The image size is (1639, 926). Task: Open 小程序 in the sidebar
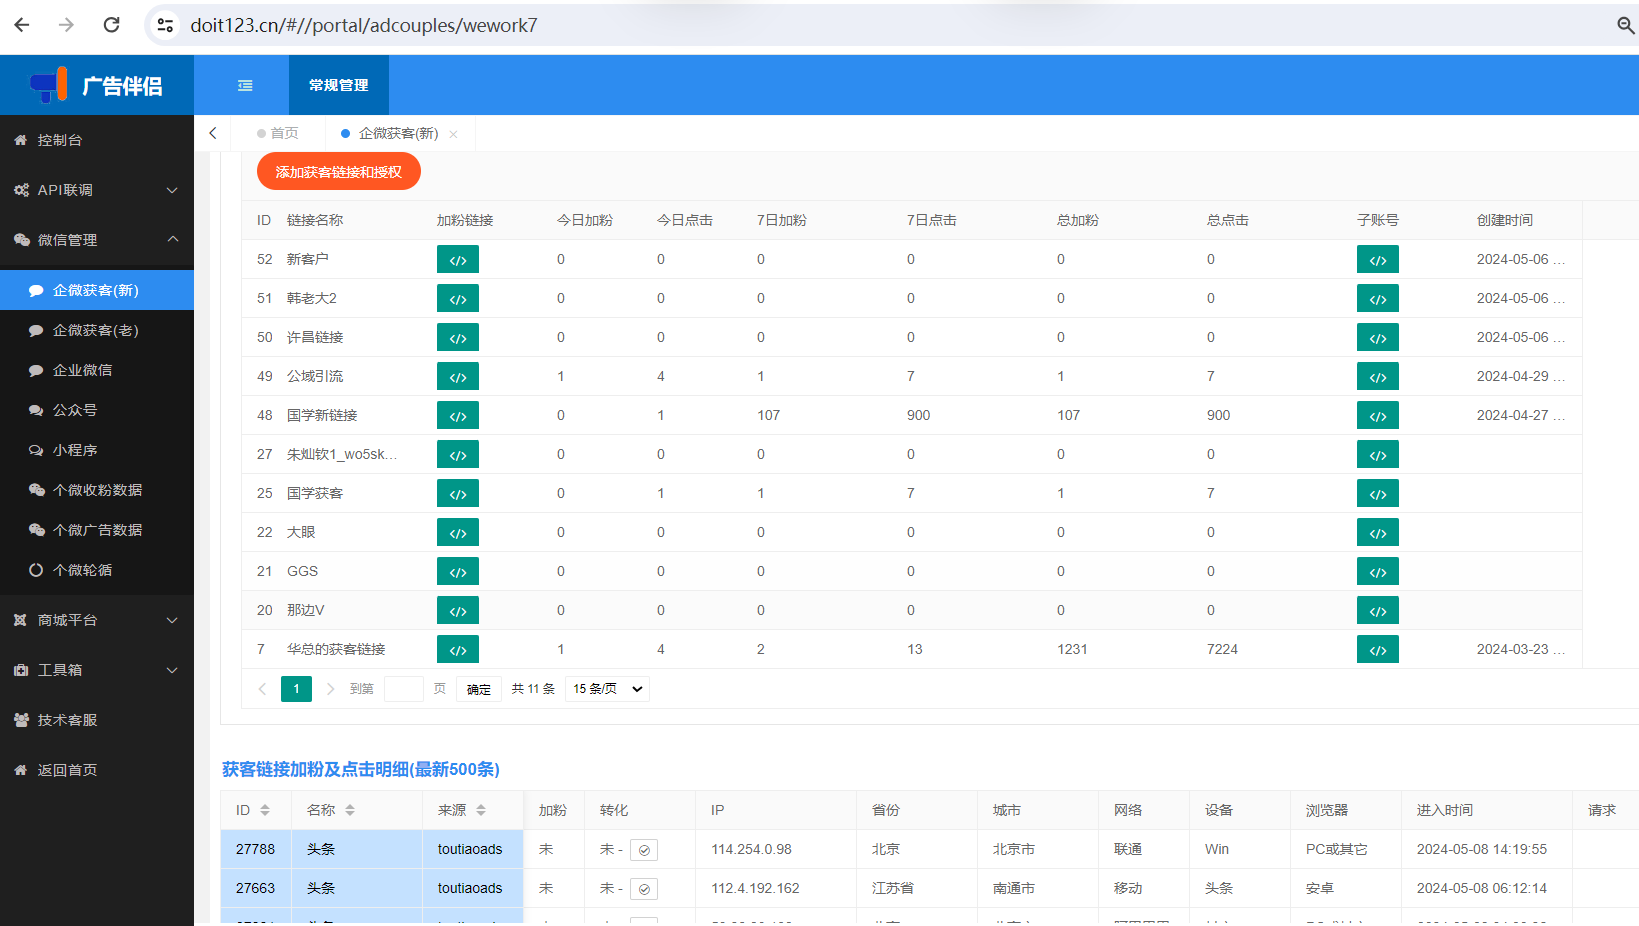pos(97,450)
